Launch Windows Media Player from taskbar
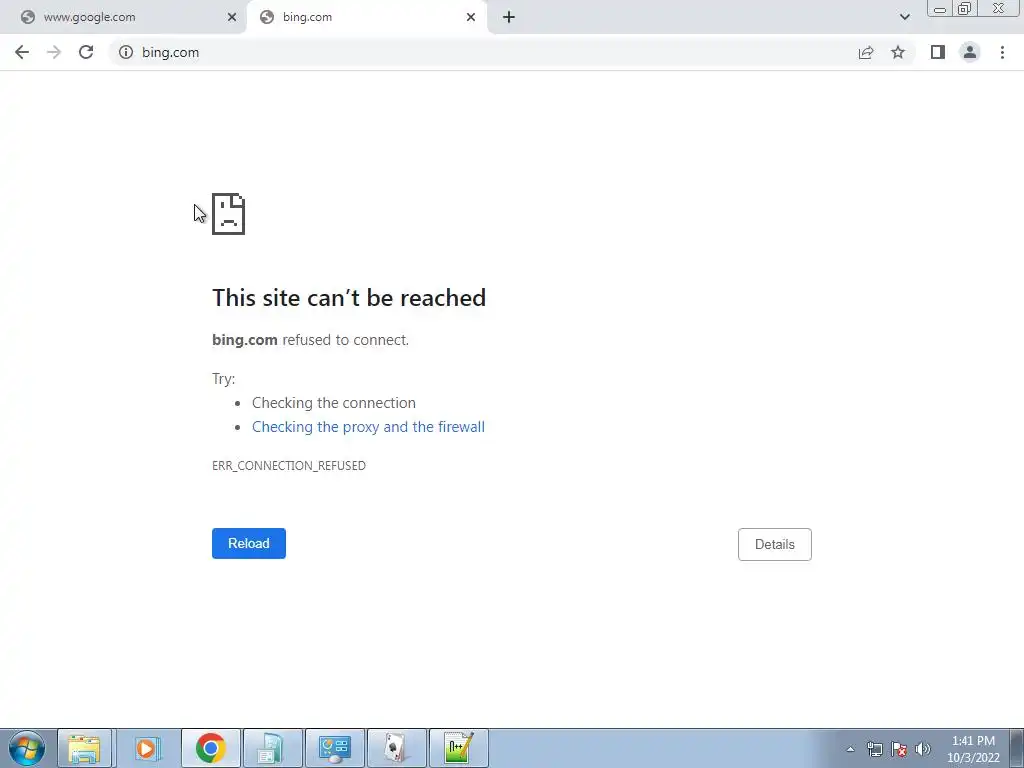Viewport: 1024px width, 768px height. pyautogui.click(x=147, y=748)
